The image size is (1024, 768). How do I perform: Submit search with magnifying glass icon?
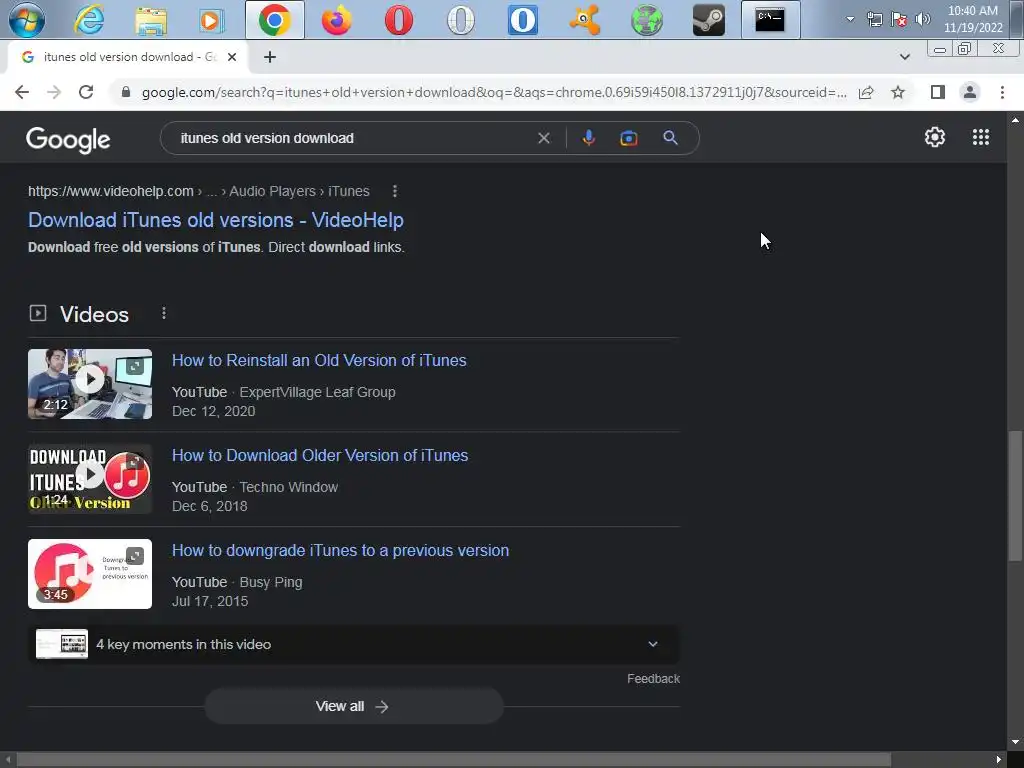670,138
